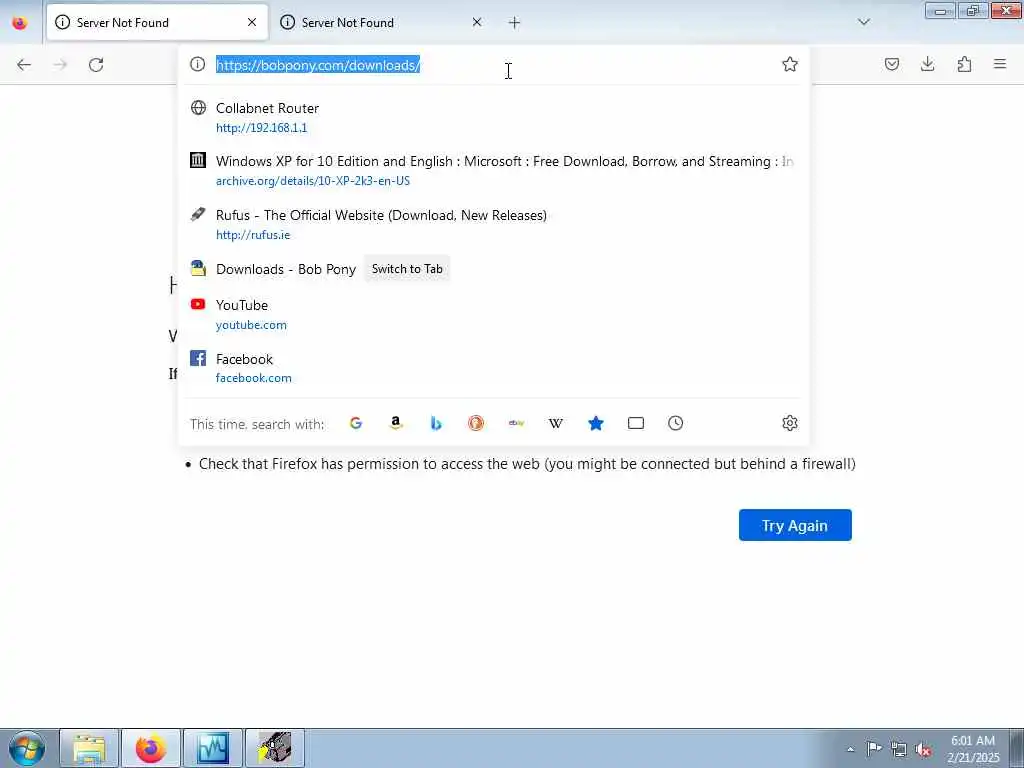Search in open Tabs icon
The image size is (1024, 768).
click(x=635, y=423)
